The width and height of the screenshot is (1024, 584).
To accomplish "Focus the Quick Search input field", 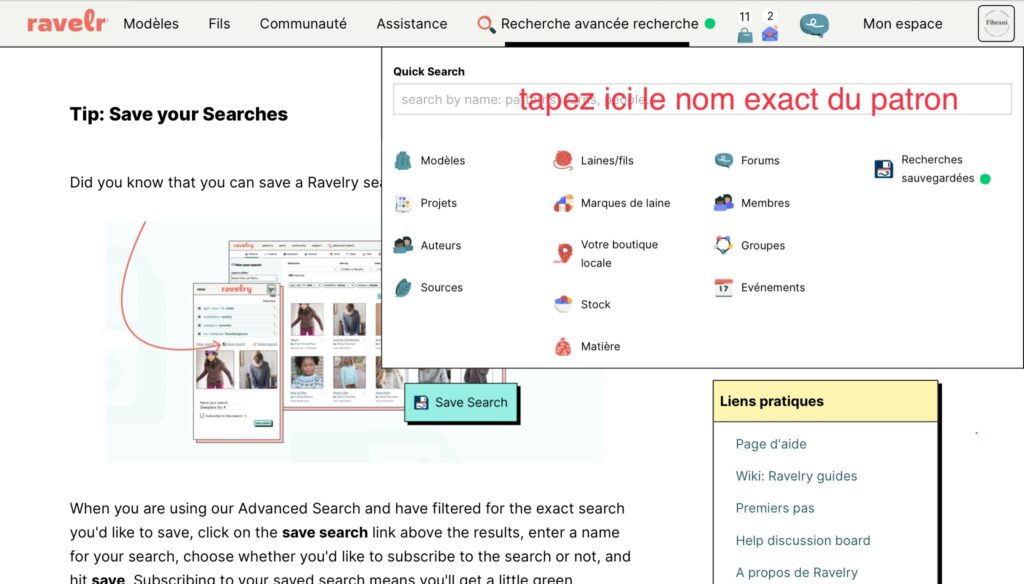I will (x=702, y=99).
